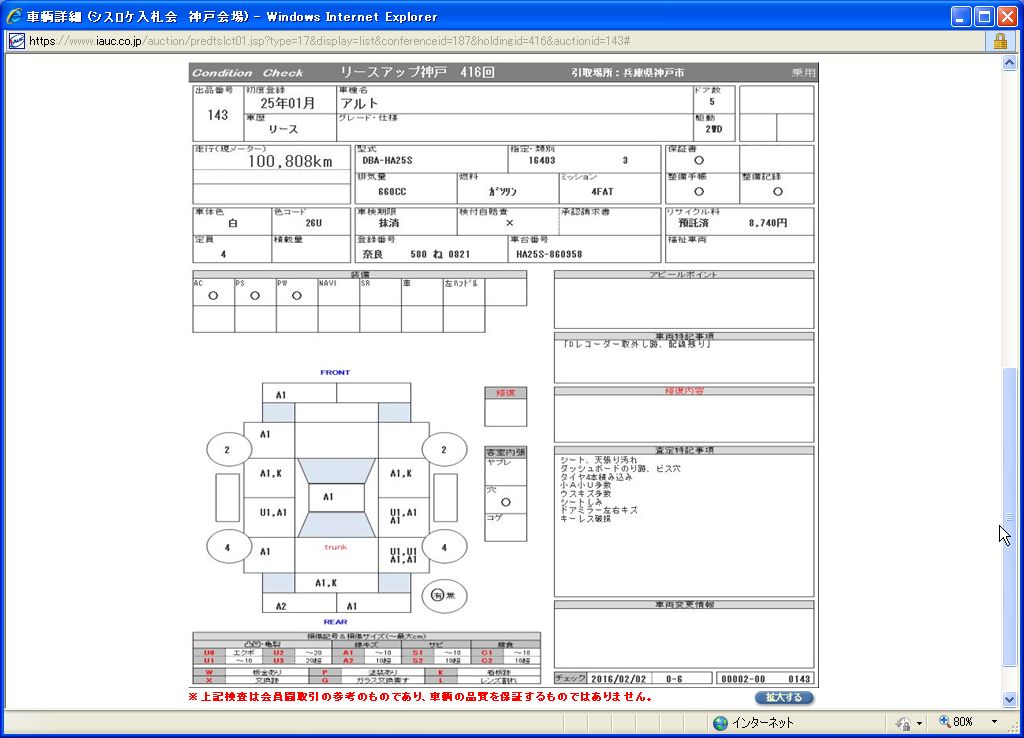Click the AC equipment circle mark

tap(213, 296)
